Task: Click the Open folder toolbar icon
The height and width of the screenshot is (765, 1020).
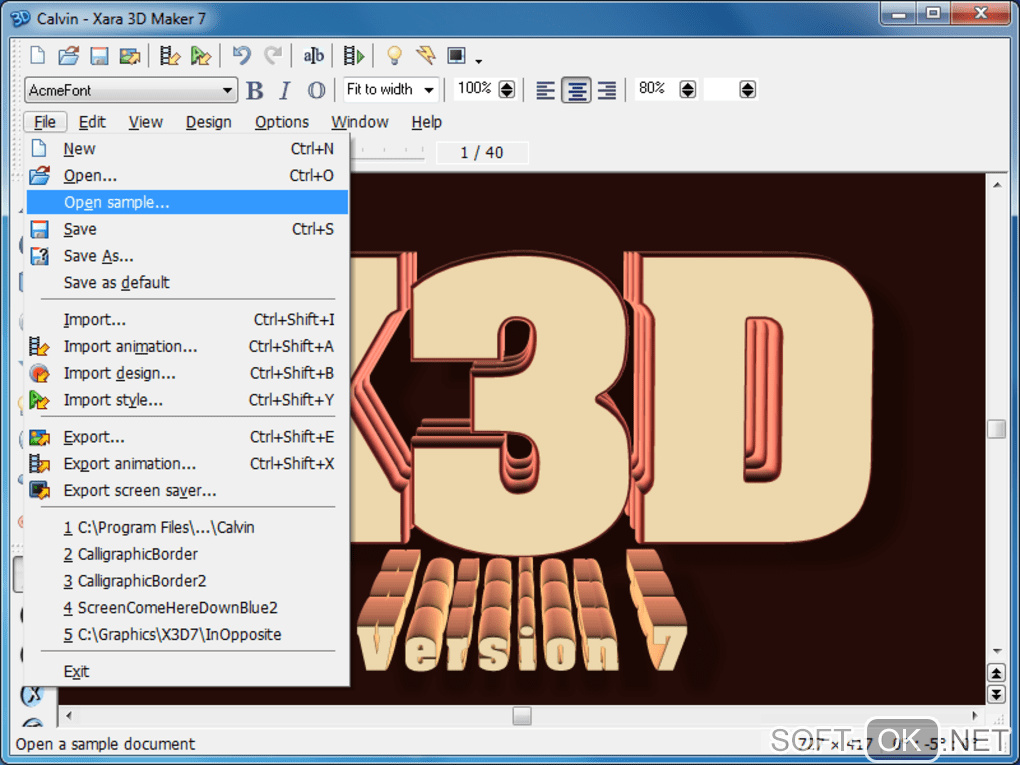Action: point(68,56)
